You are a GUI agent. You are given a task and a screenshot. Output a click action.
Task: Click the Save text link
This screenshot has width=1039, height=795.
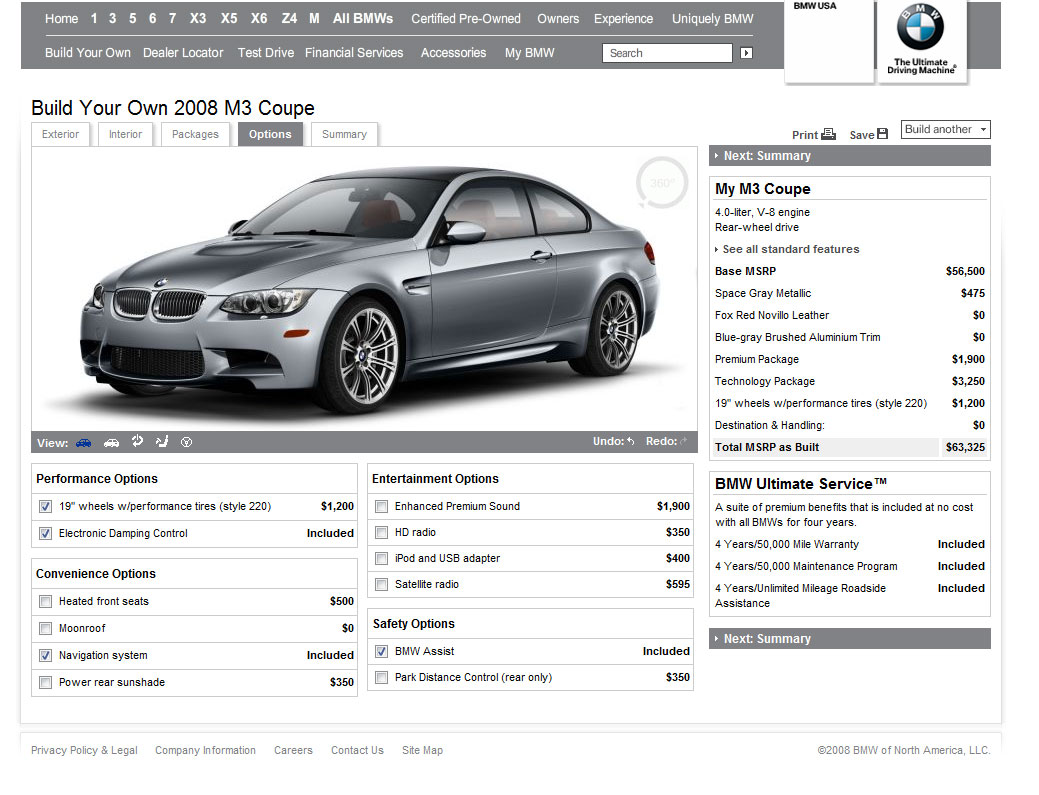point(861,135)
